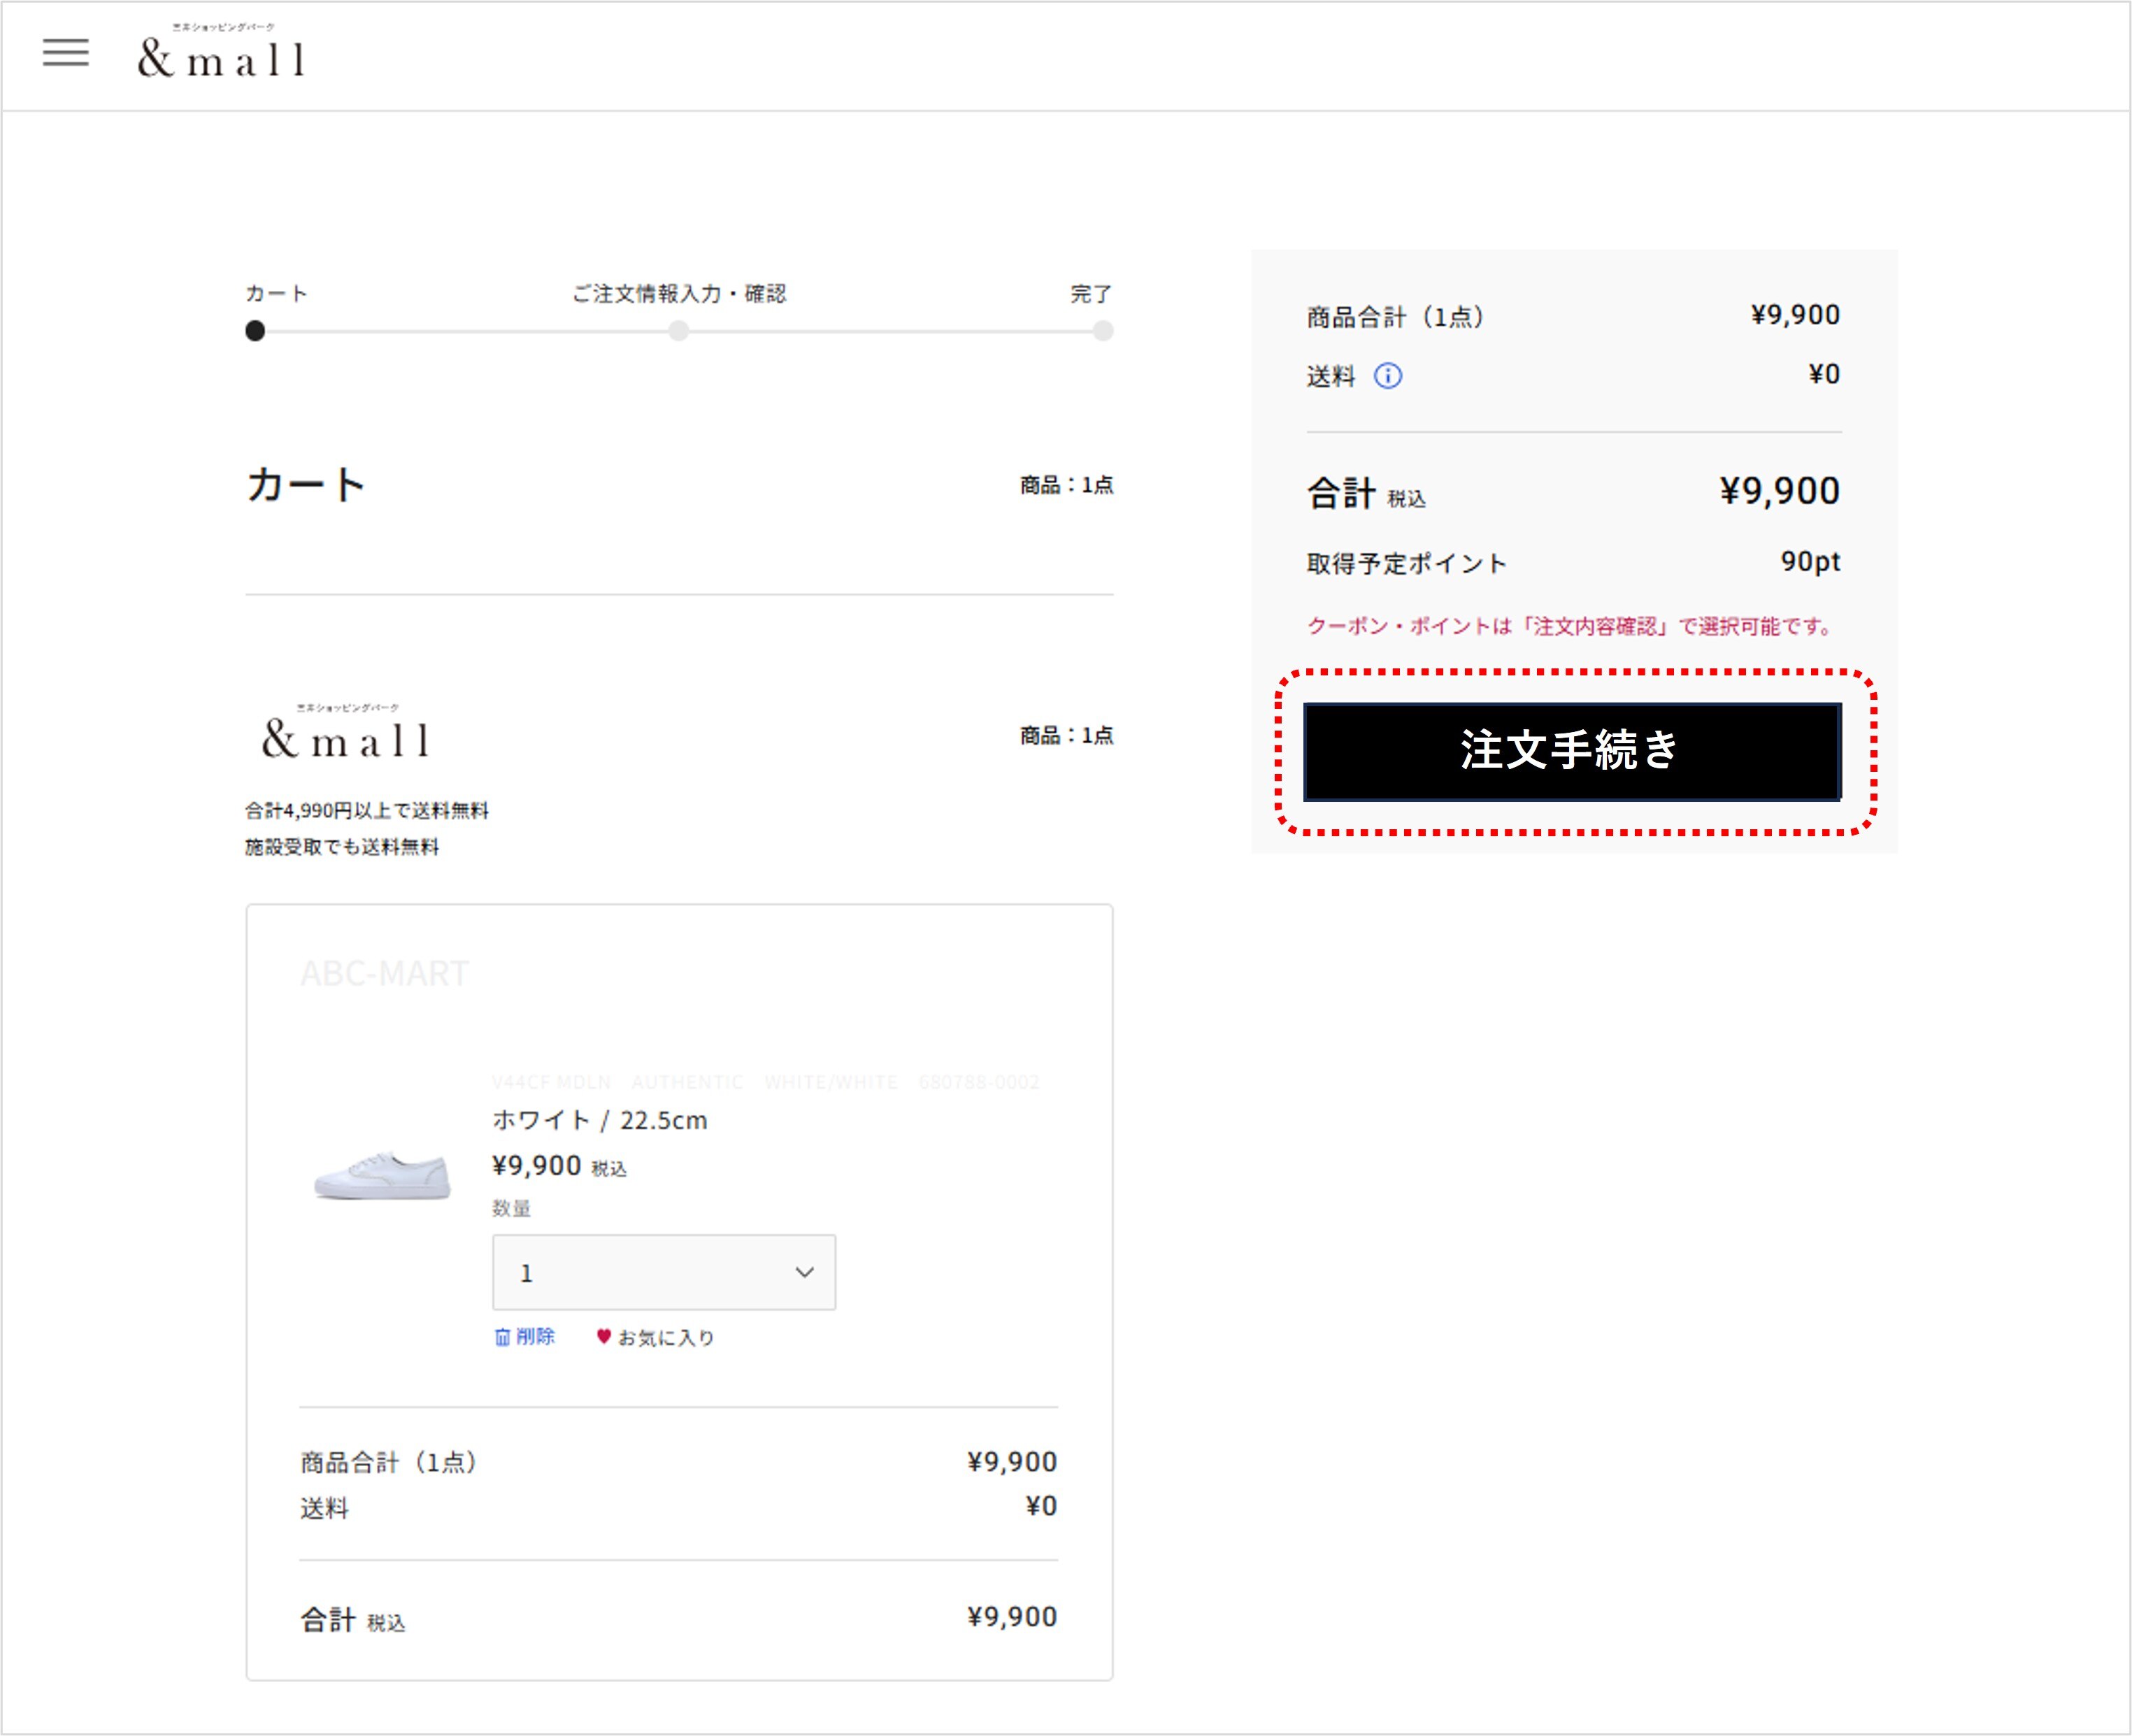Image resolution: width=2132 pixels, height=1736 pixels.
Task: Click the white sneaker product thumbnail
Action: click(382, 1174)
